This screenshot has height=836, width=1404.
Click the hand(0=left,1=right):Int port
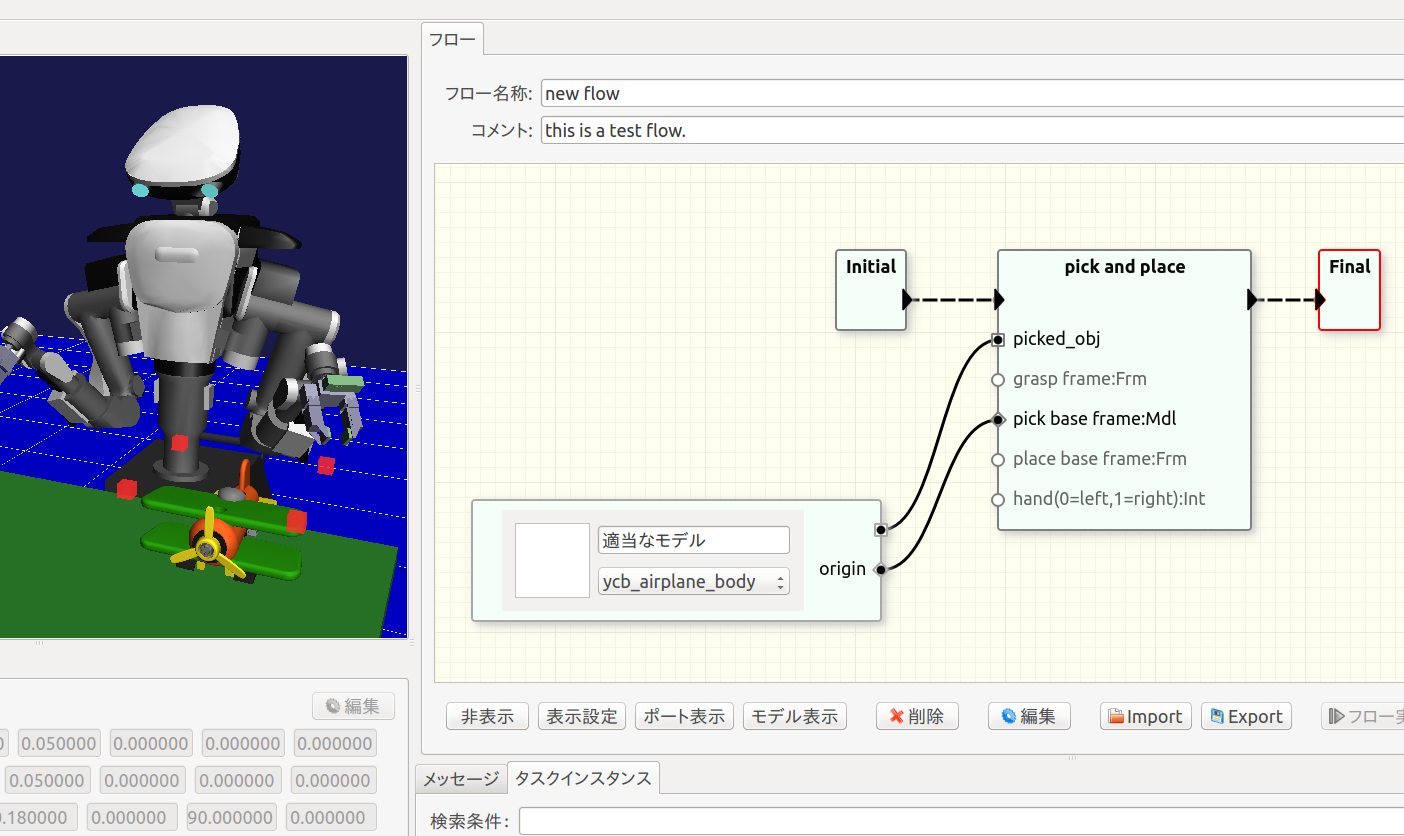click(997, 500)
